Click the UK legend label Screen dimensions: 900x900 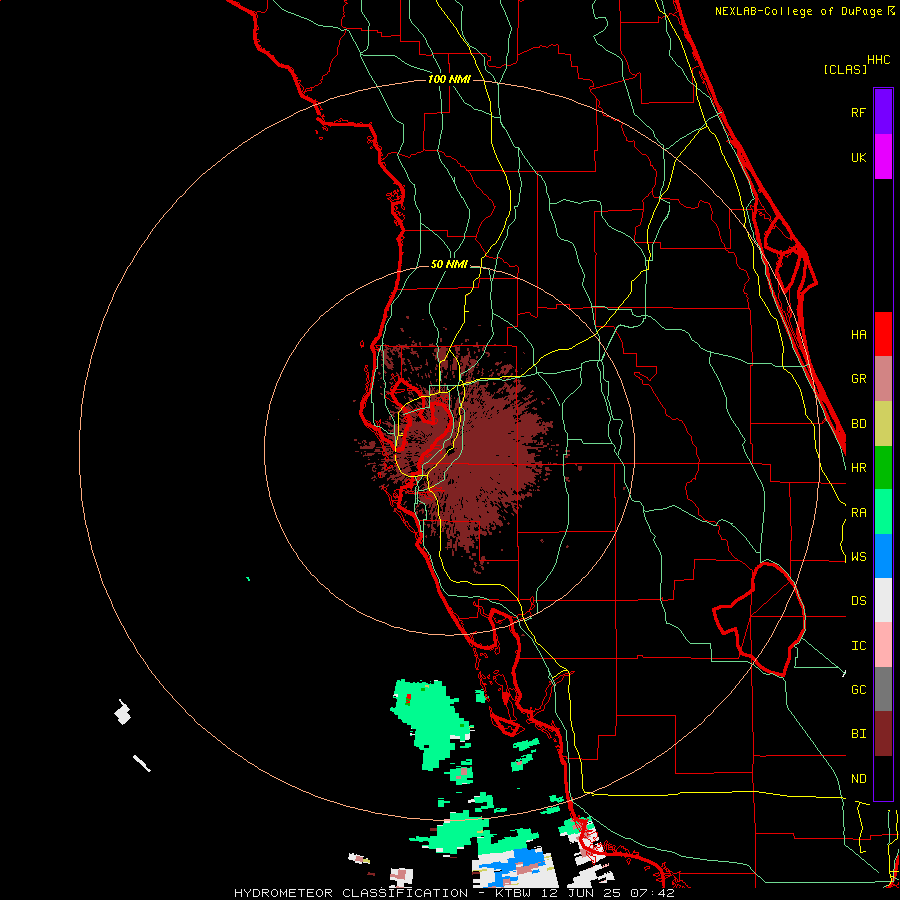coord(858,157)
